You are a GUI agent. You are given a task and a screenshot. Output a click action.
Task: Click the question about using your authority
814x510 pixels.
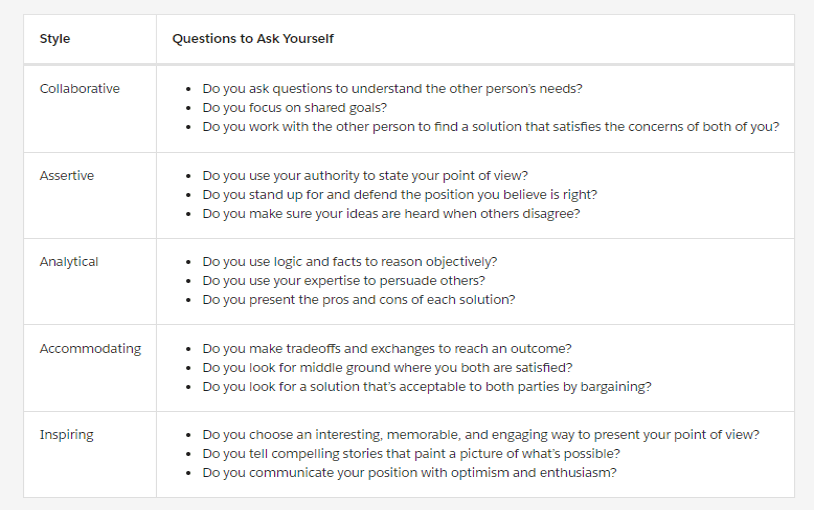coord(364,176)
